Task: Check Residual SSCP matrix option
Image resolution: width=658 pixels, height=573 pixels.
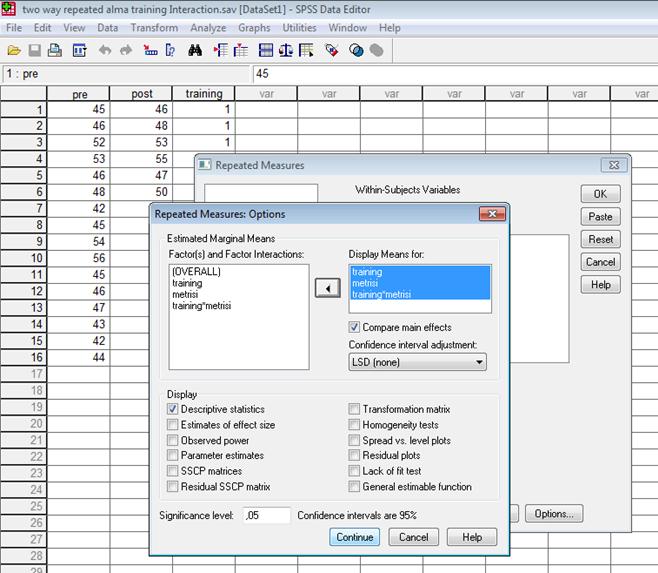Action: pos(172,487)
